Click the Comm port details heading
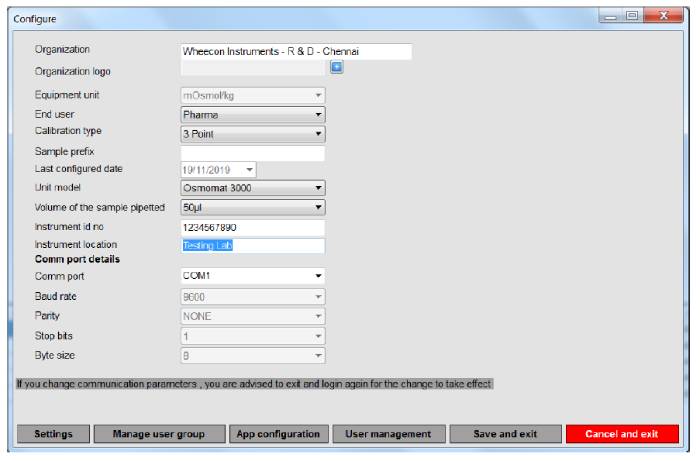The width and height of the screenshot is (700, 461). point(77,259)
